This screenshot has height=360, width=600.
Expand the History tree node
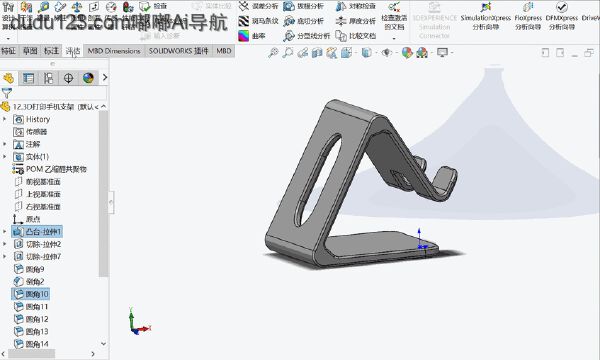5,119
